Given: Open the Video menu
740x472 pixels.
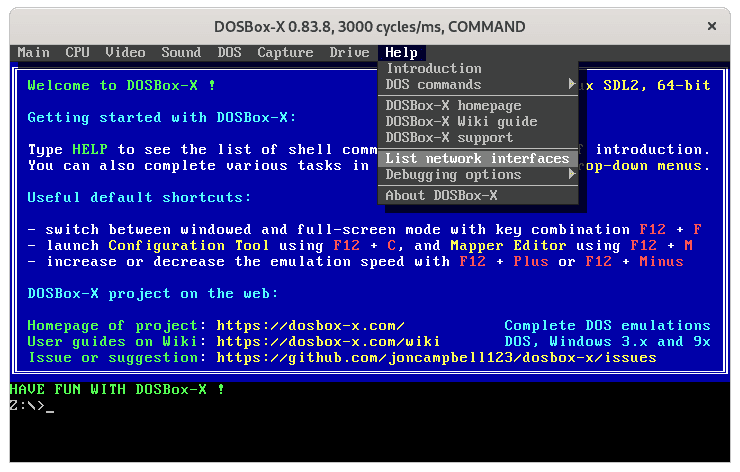Looking at the screenshot, I should coord(125,52).
